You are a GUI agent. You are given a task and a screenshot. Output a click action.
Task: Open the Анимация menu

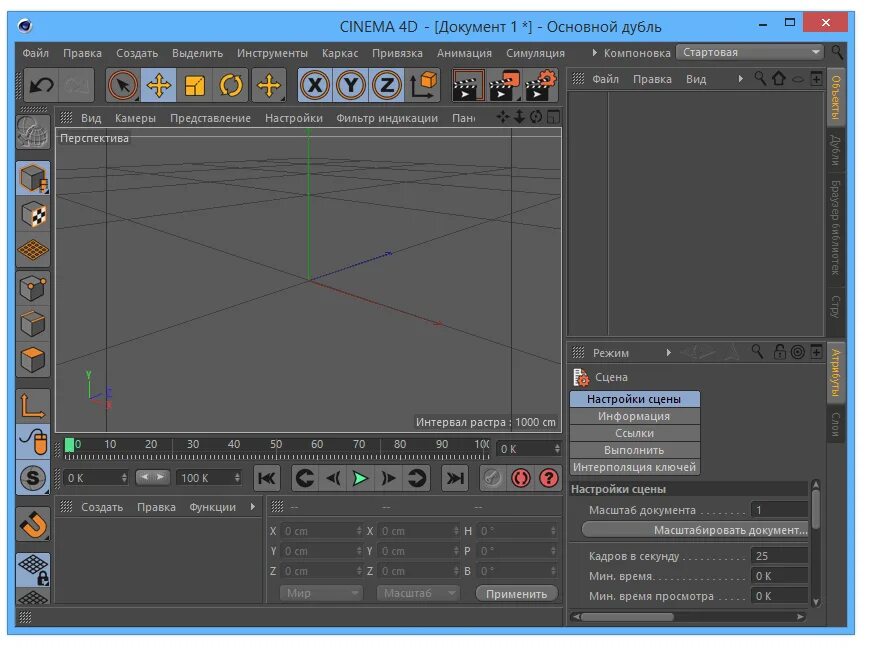click(464, 53)
